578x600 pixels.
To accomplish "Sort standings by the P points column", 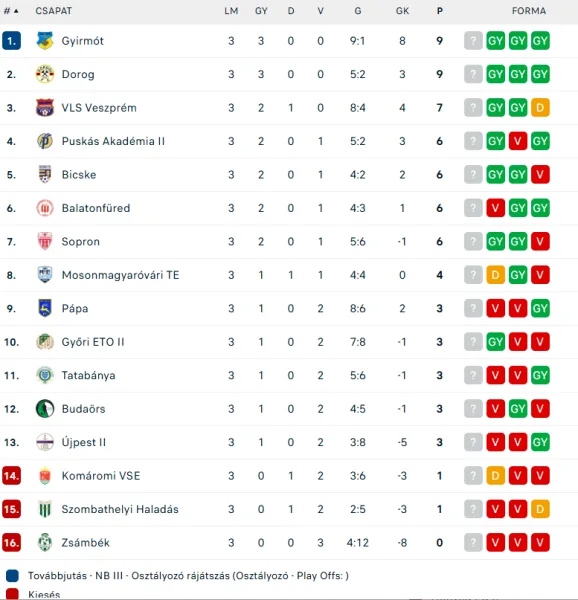I will [440, 11].
